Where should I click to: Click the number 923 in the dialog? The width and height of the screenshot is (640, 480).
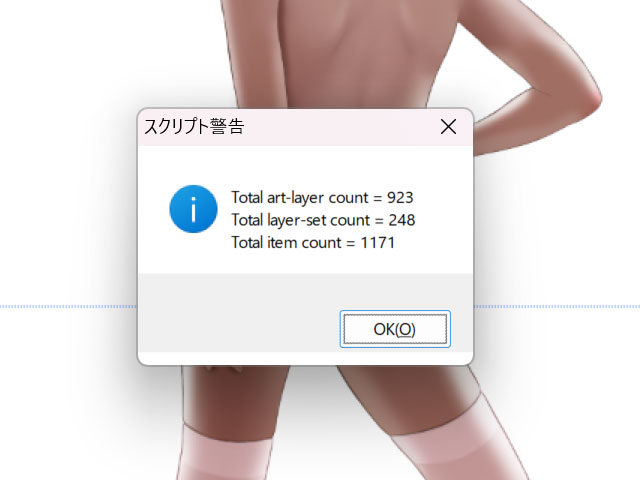pyautogui.click(x=400, y=198)
